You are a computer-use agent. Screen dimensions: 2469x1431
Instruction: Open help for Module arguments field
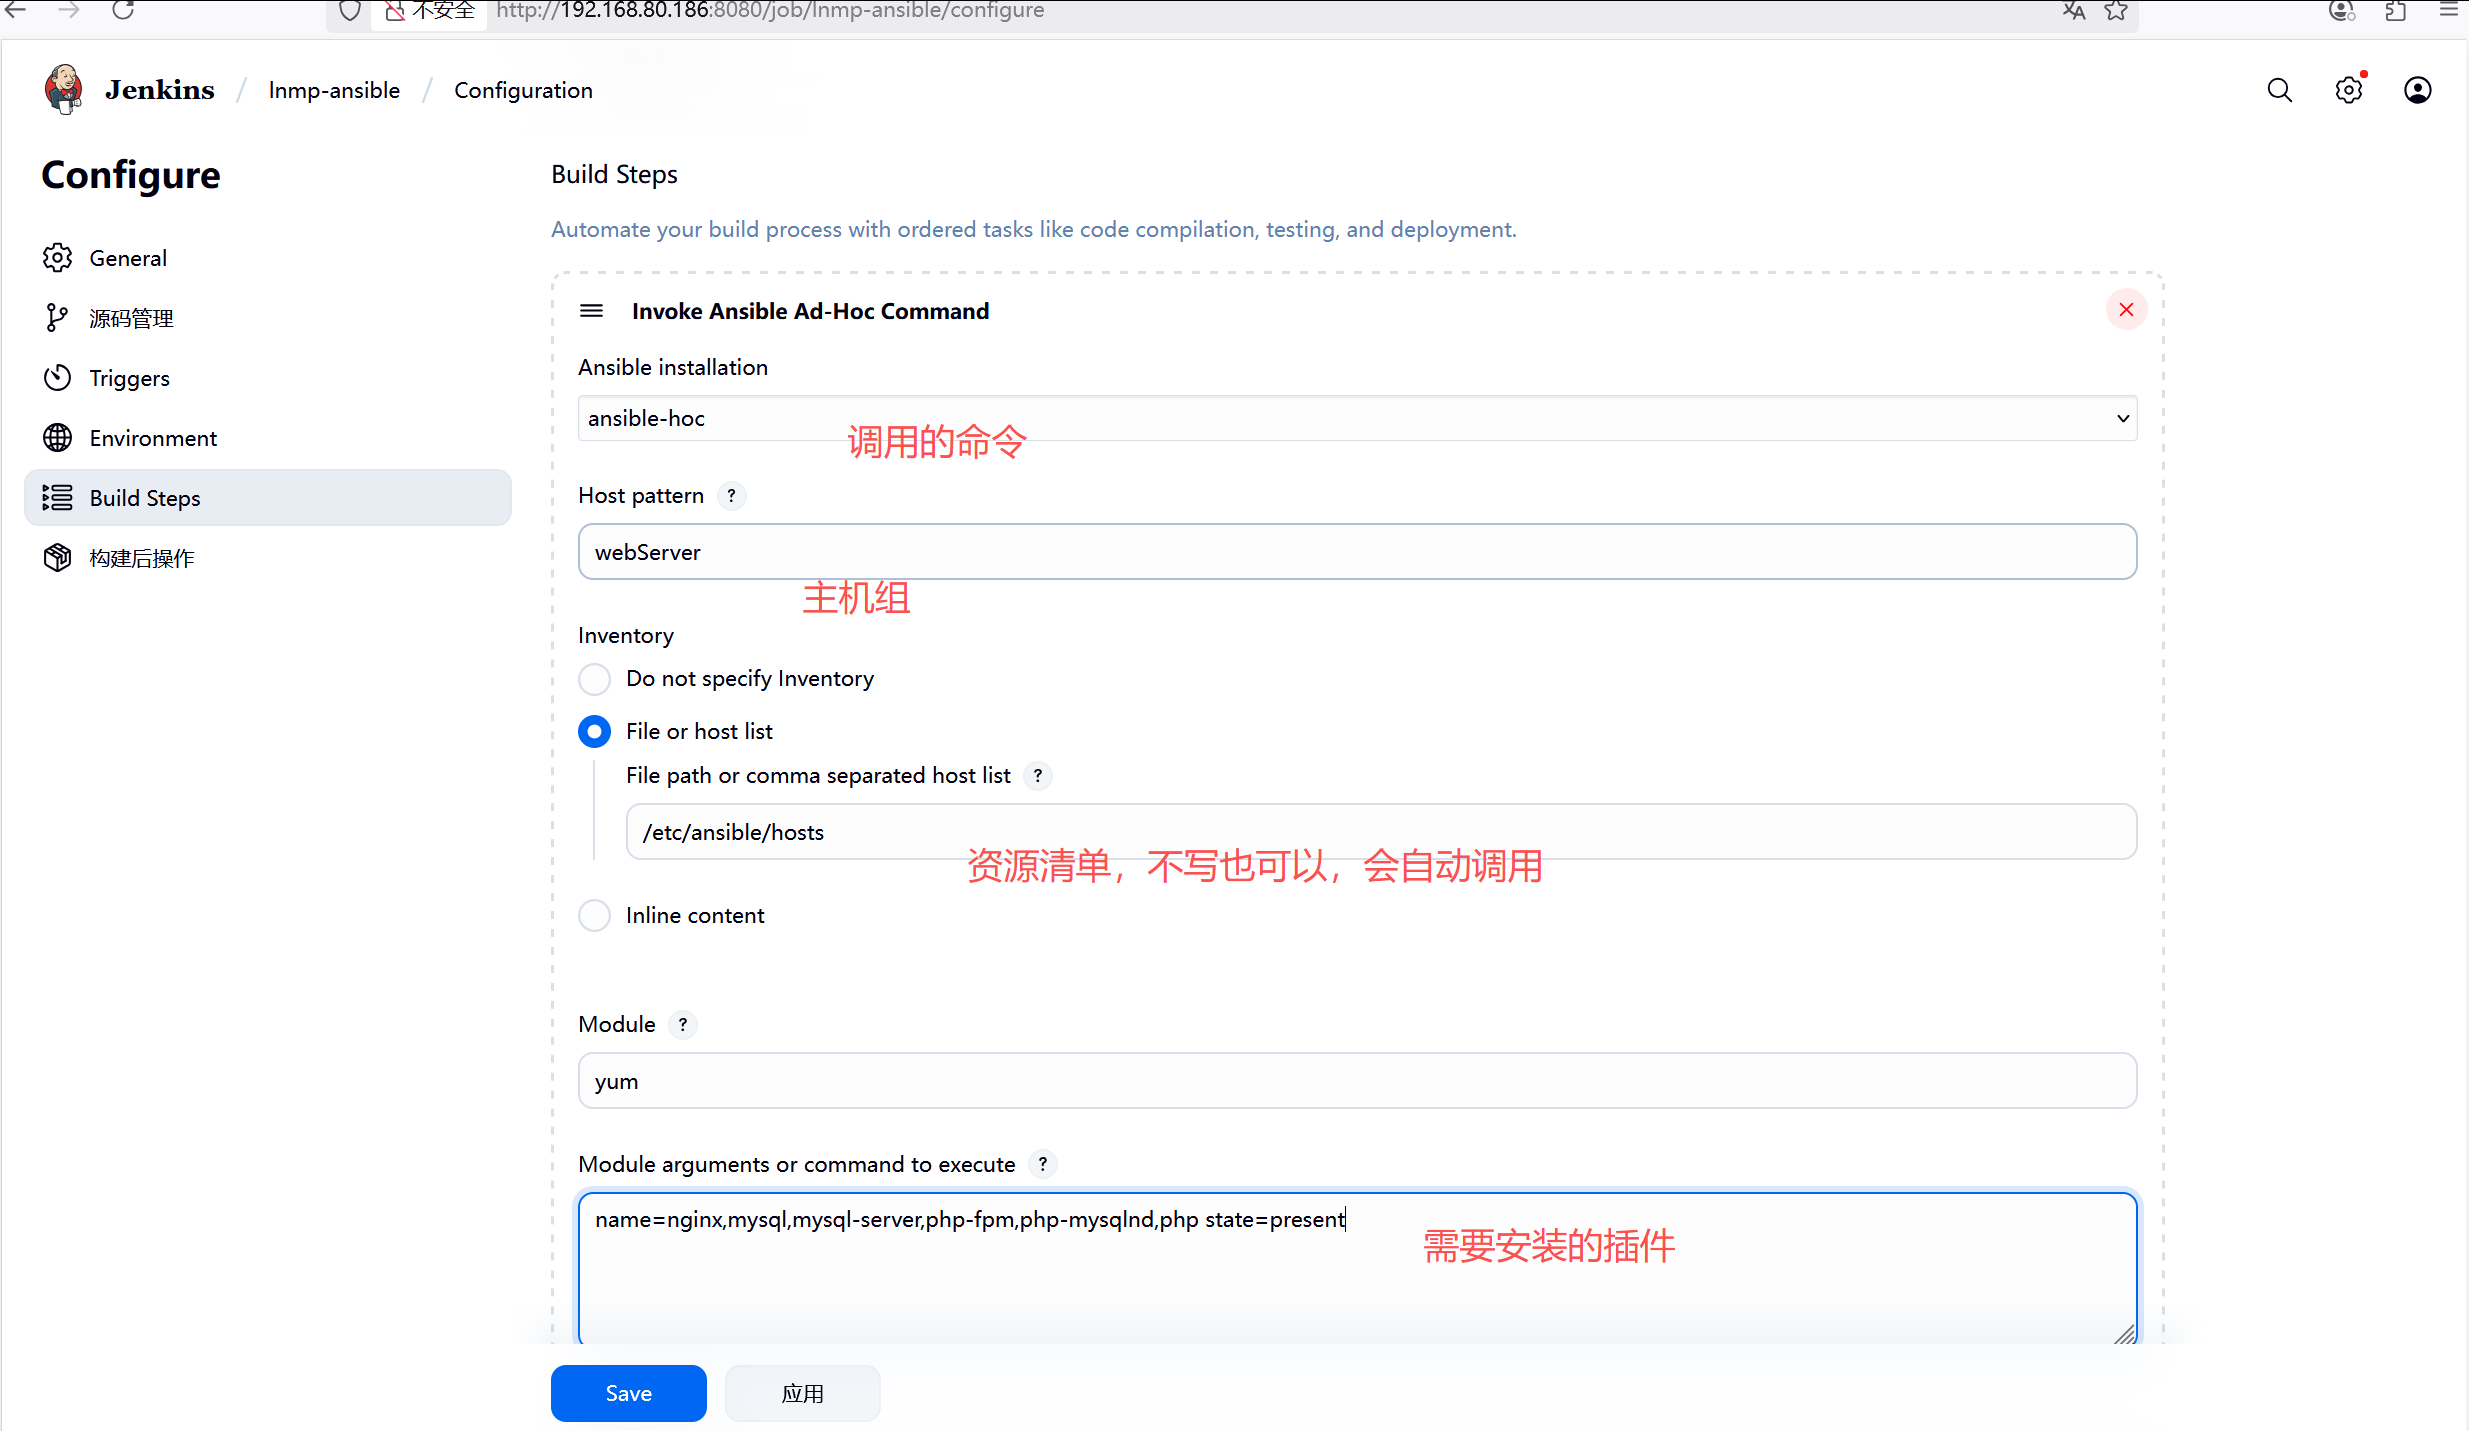[x=1043, y=1165]
